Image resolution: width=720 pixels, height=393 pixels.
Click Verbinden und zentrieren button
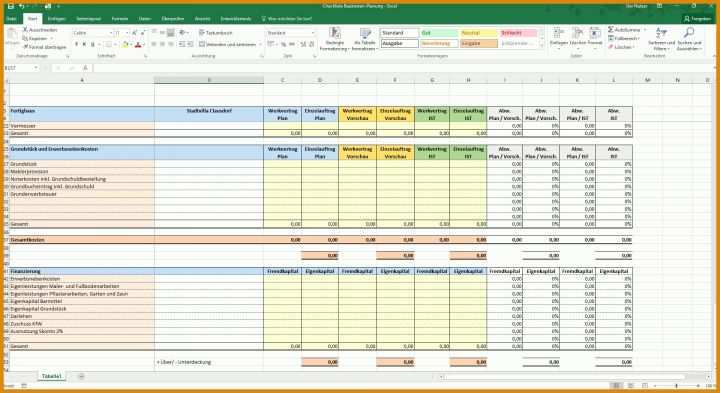point(230,45)
